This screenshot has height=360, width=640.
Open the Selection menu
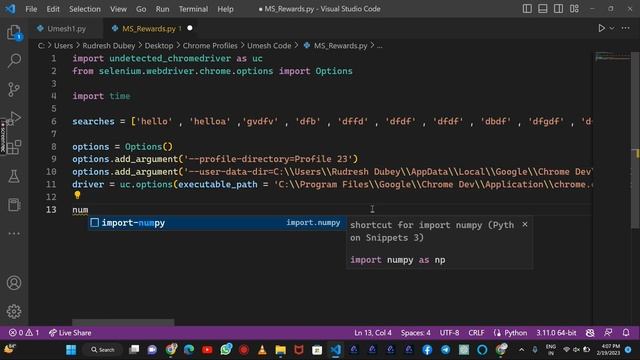pos(84,9)
